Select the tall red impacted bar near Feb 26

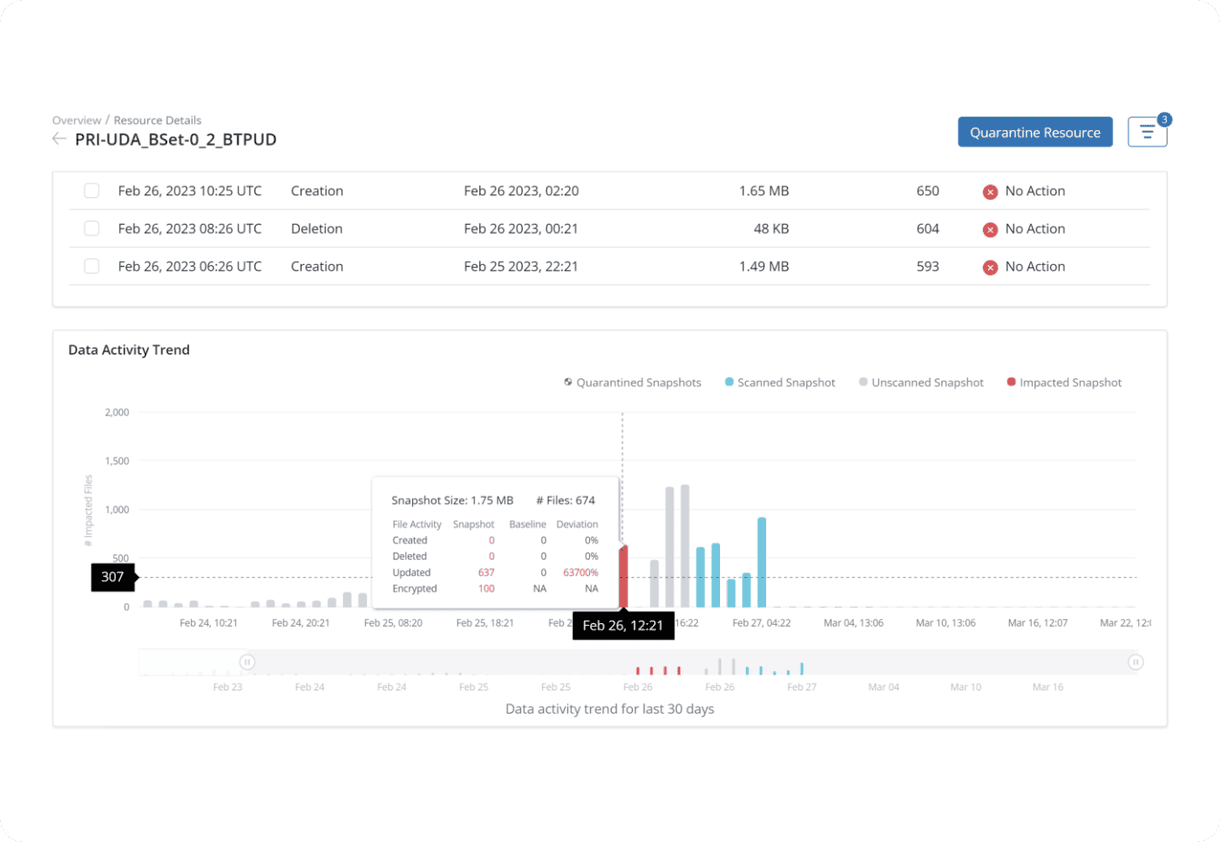624,575
